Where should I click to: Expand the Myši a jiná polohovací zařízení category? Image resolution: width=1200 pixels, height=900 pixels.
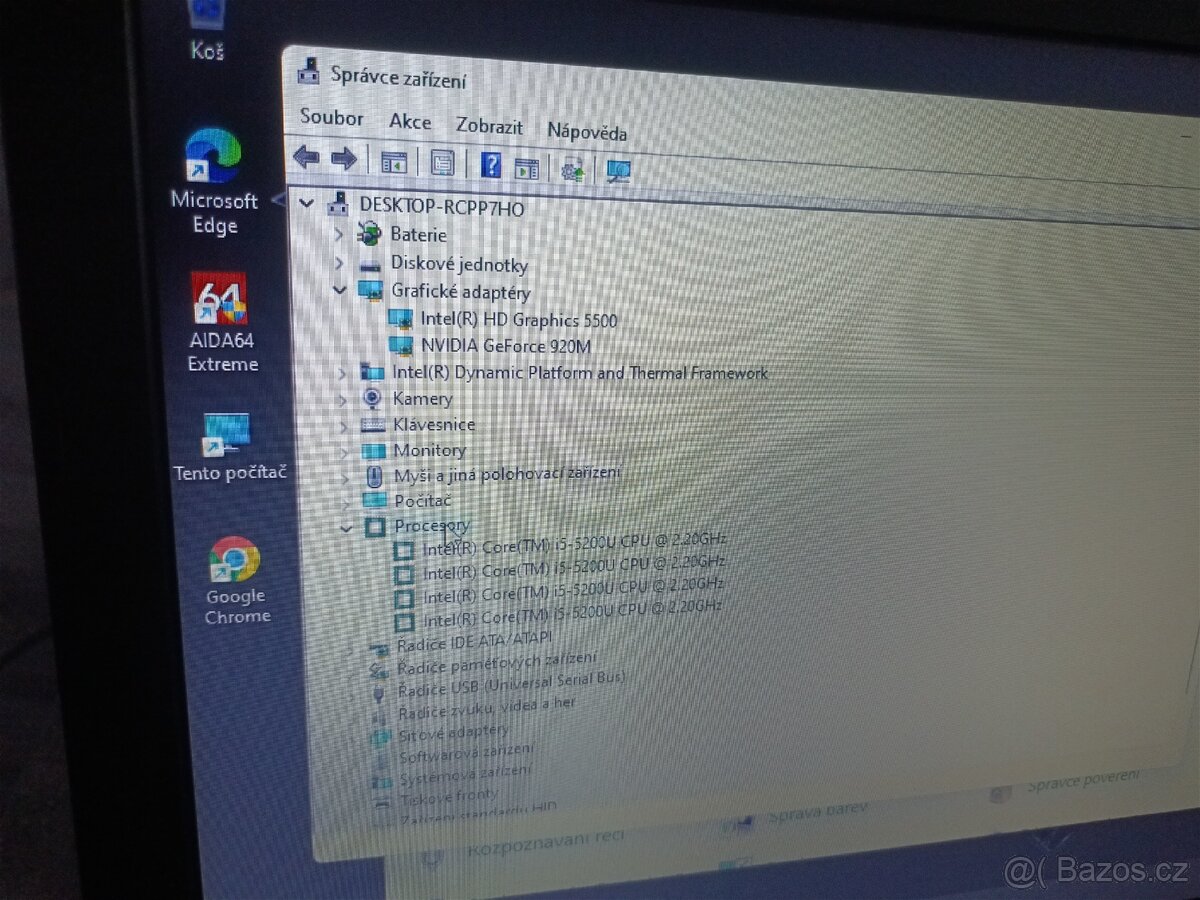pyautogui.click(x=345, y=477)
